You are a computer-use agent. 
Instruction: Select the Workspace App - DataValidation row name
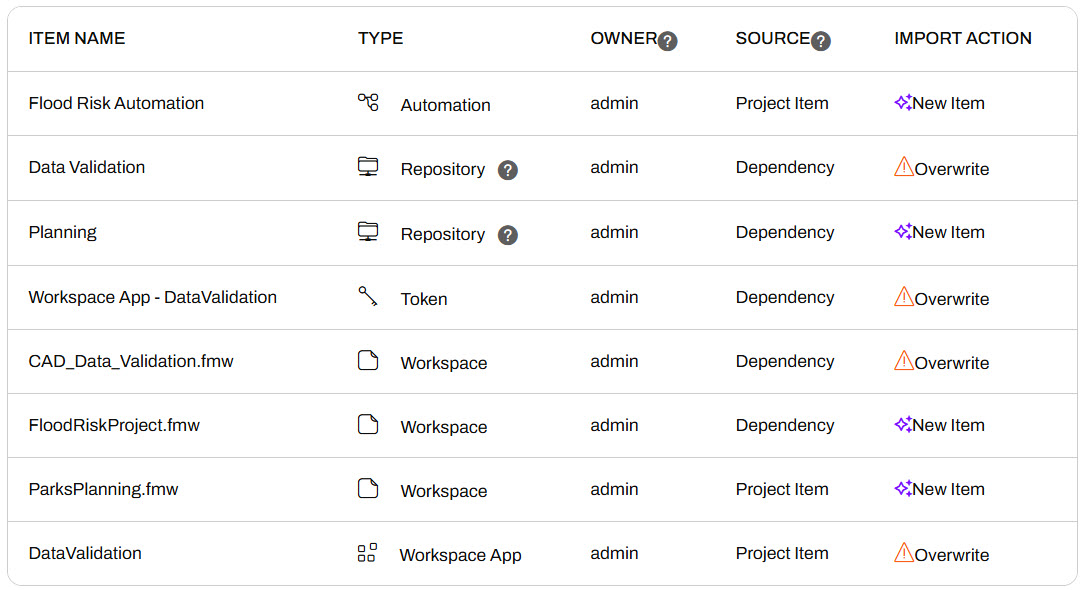(153, 297)
